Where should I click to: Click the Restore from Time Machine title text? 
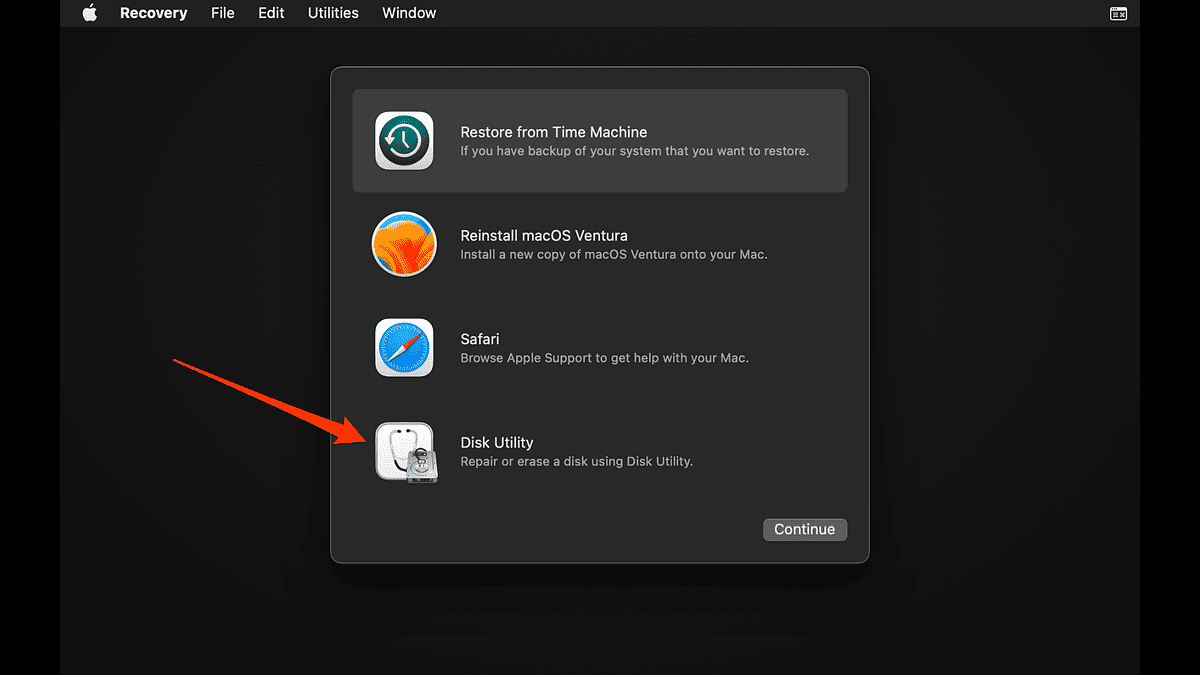pyautogui.click(x=553, y=131)
